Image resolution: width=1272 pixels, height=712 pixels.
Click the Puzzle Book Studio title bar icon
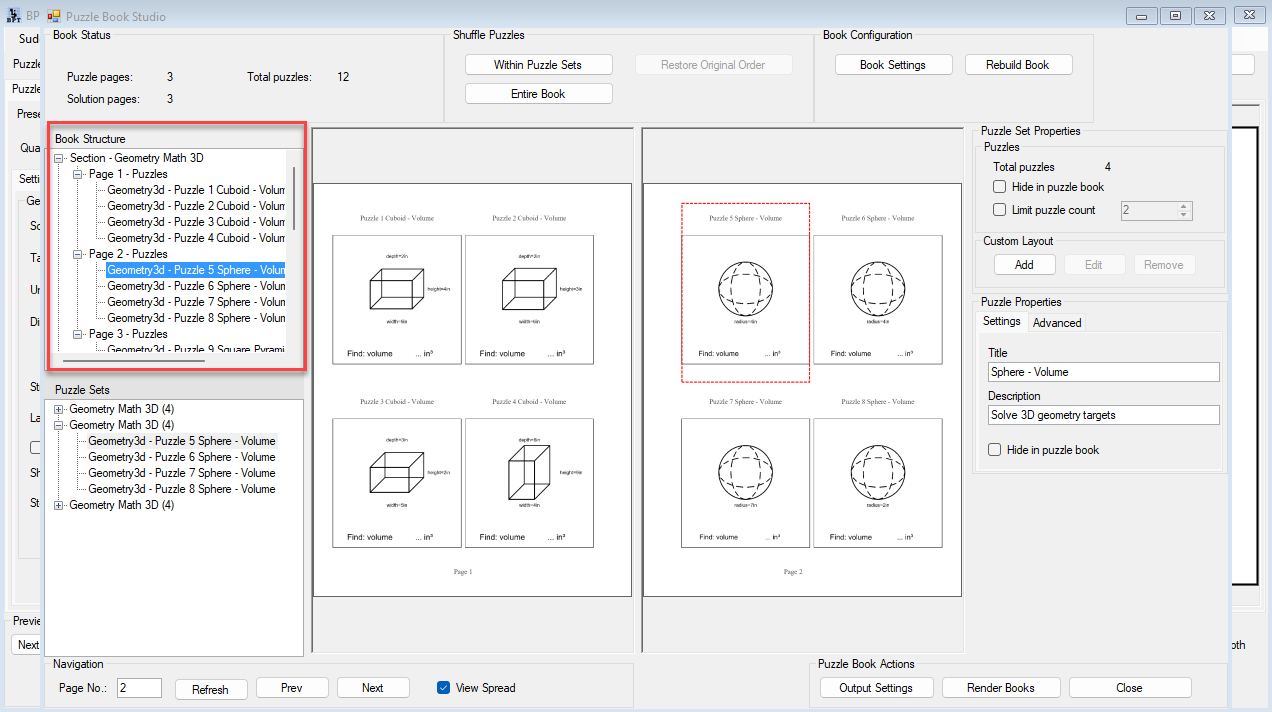tap(54, 16)
